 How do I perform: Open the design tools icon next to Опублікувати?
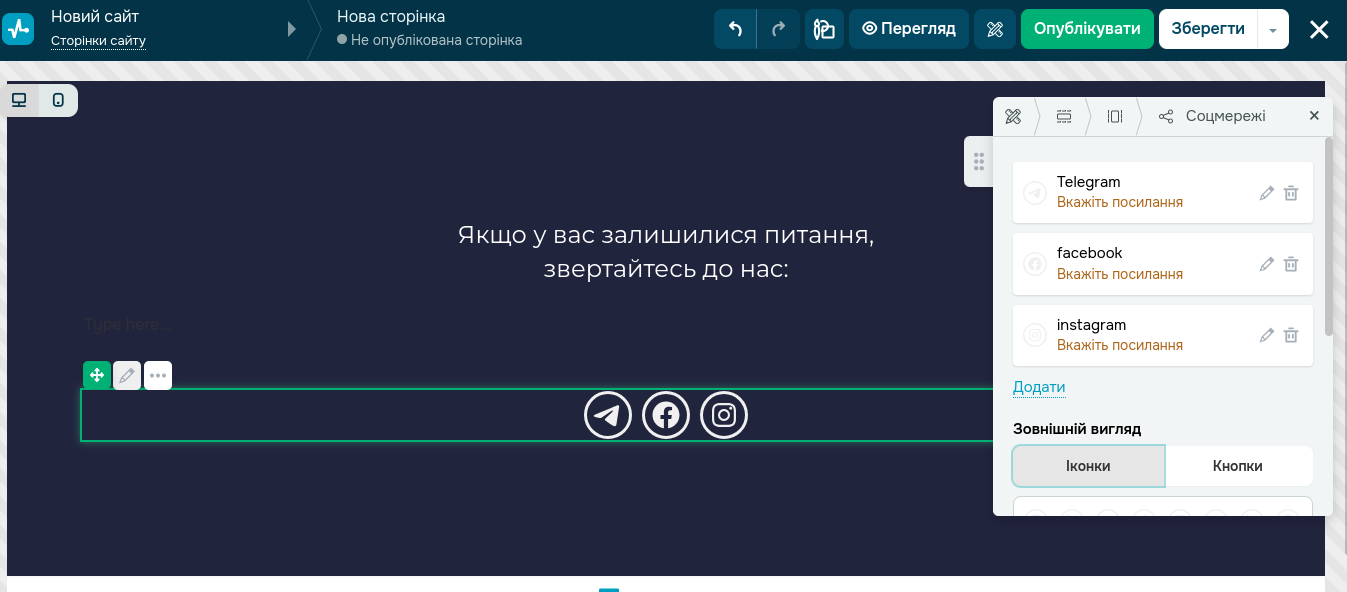[x=994, y=28]
